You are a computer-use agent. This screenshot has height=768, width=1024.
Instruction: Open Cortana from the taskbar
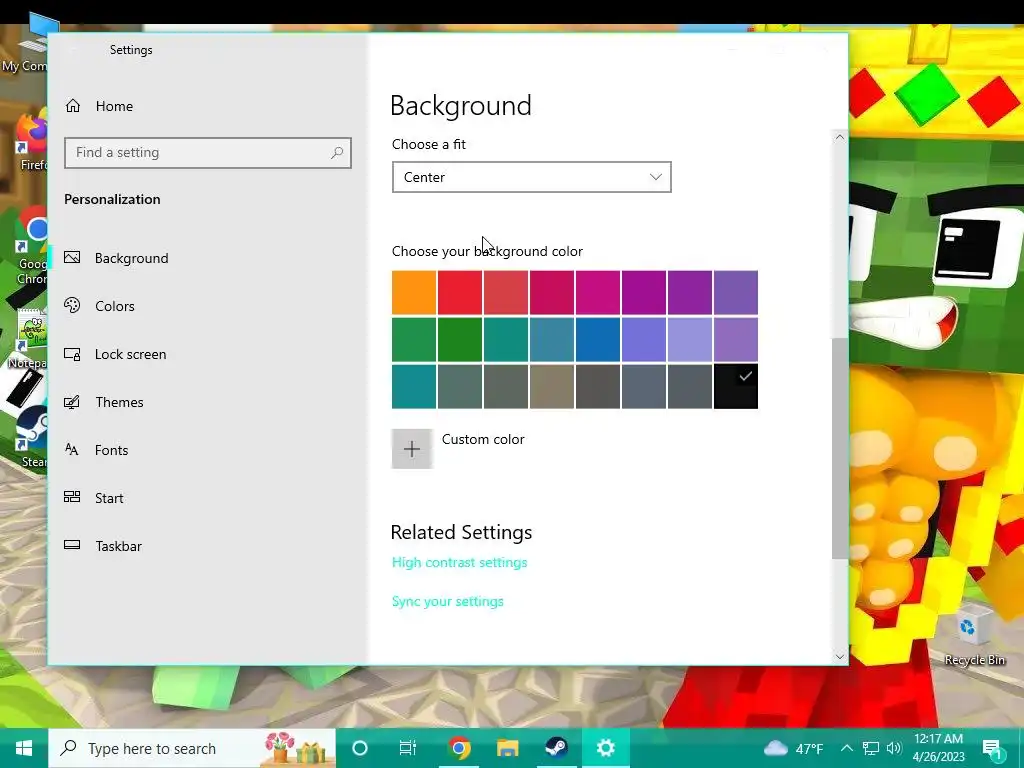(x=360, y=748)
